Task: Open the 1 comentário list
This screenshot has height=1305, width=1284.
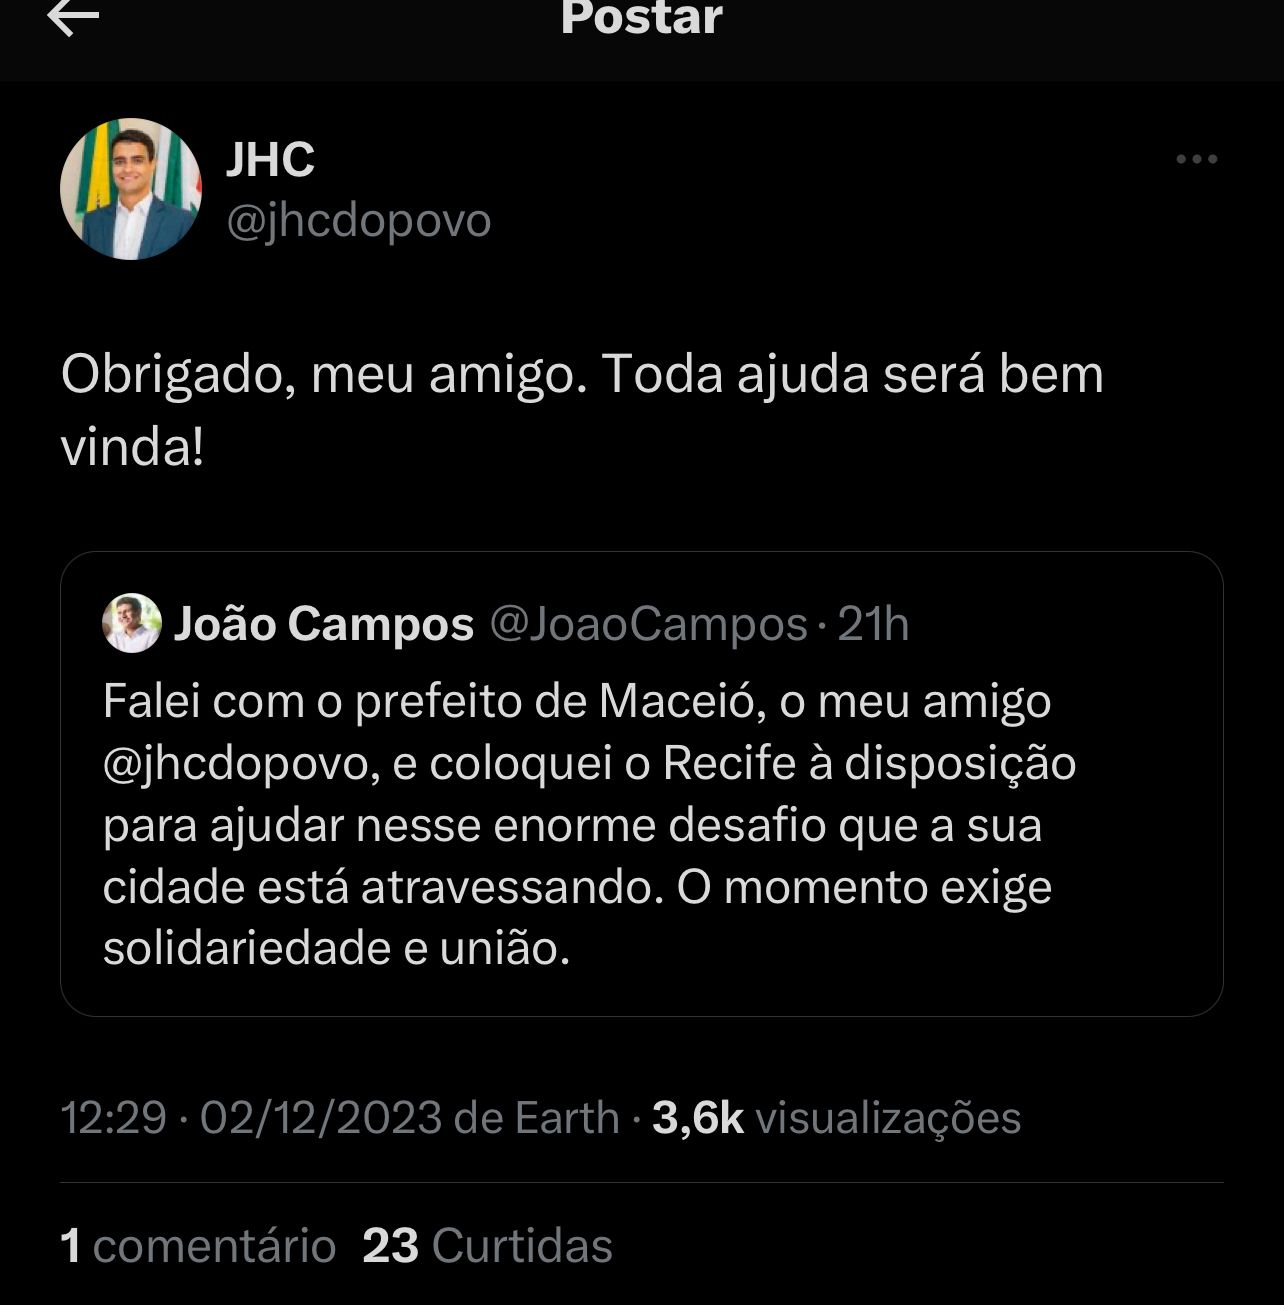Action: pos(198,1246)
